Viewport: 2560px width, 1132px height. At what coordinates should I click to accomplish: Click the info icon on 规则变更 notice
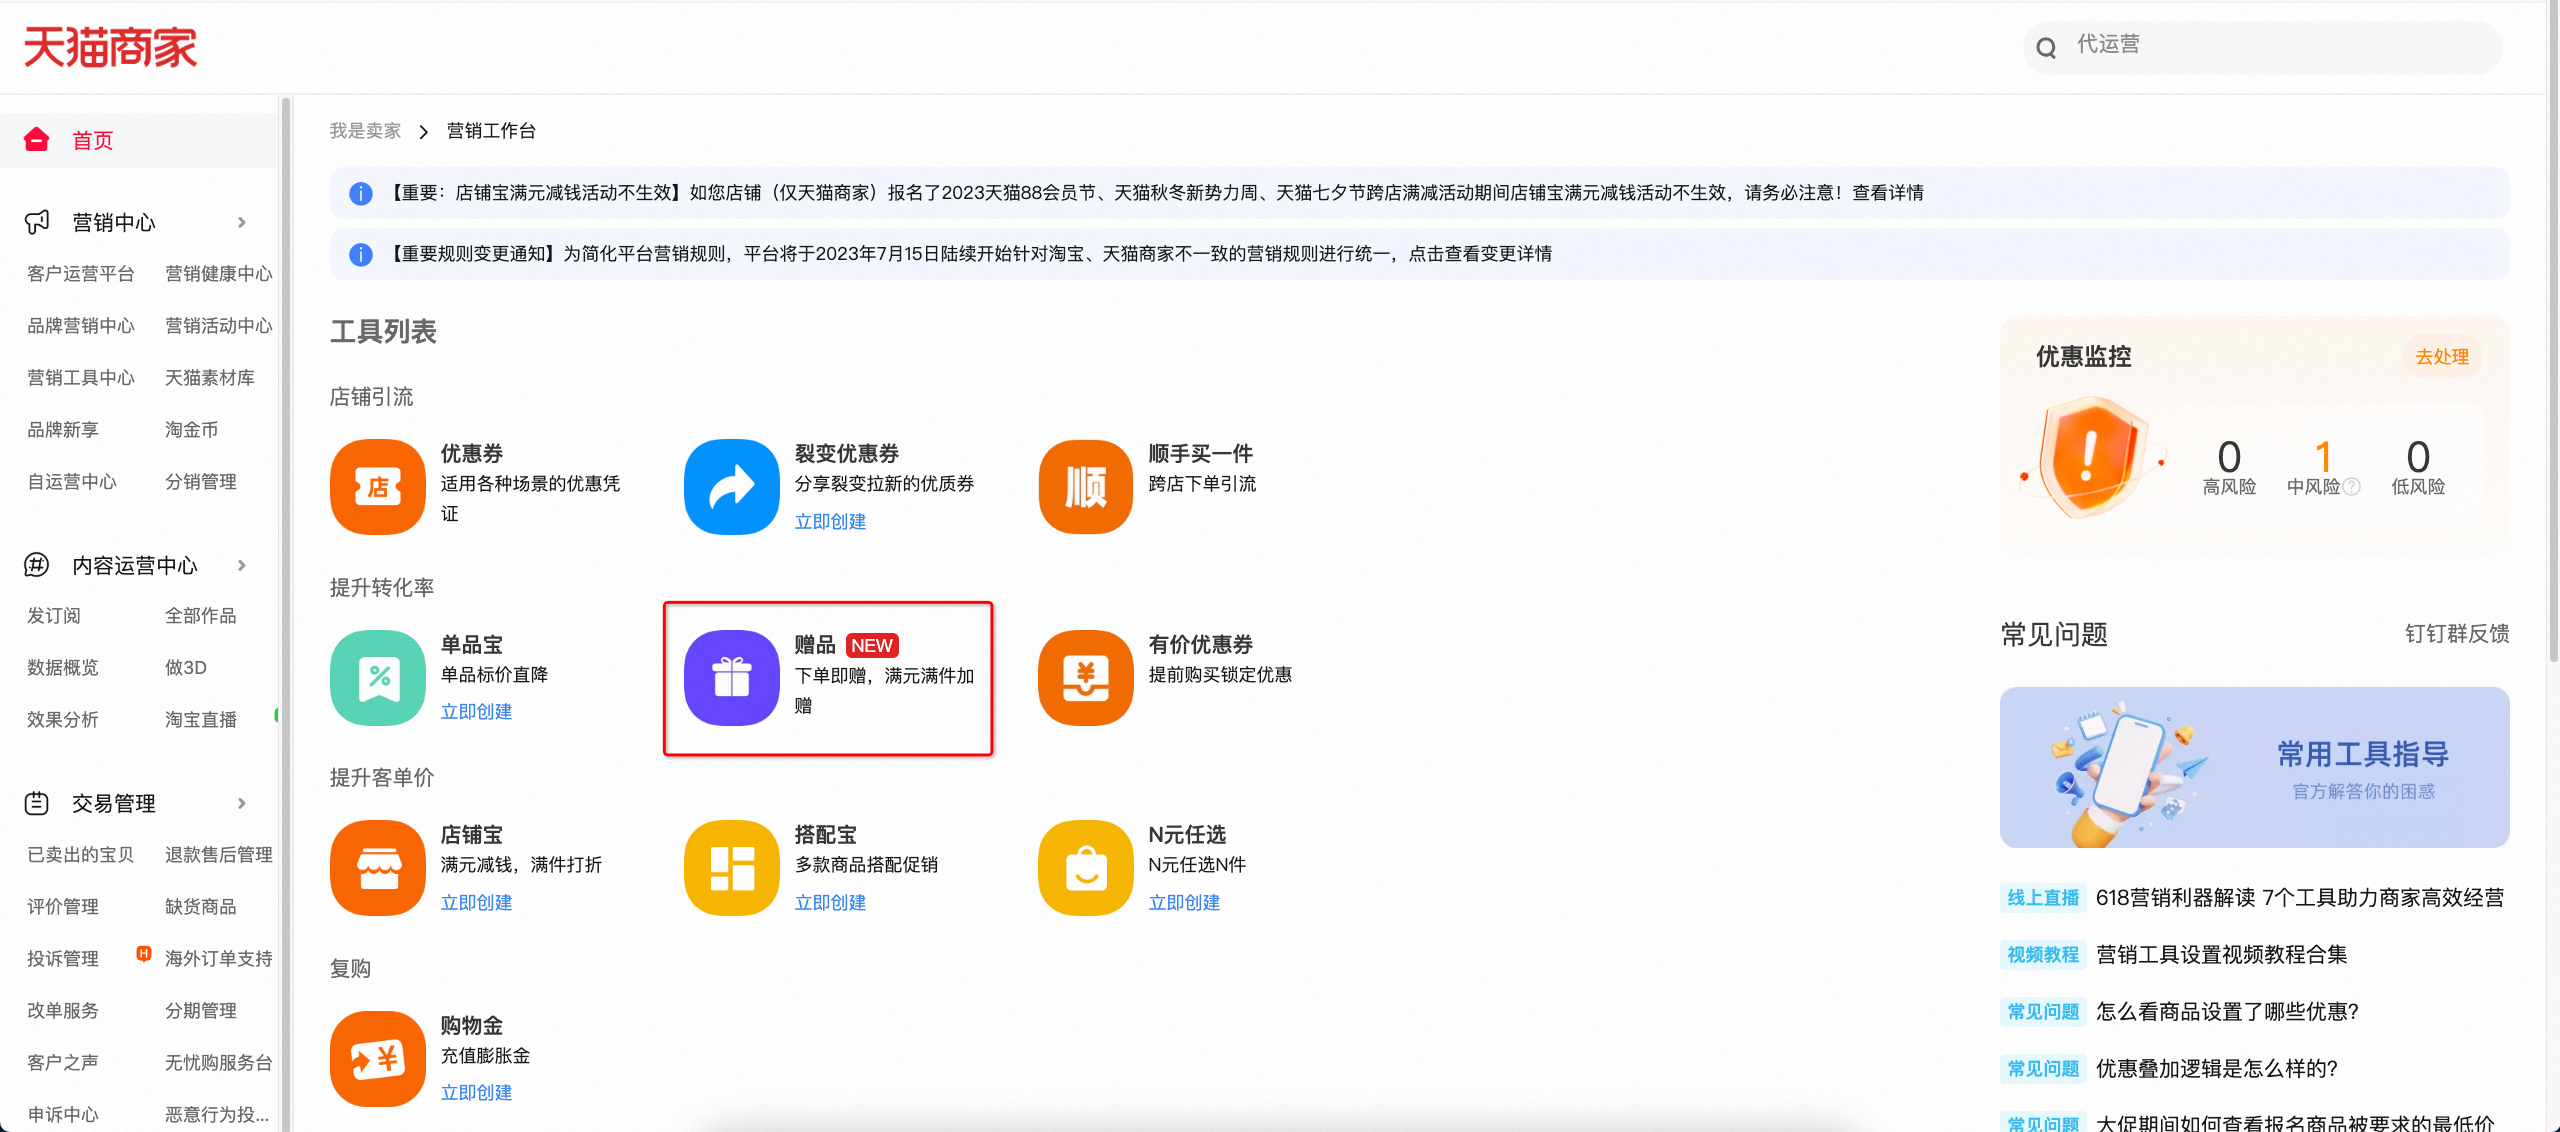(x=361, y=254)
